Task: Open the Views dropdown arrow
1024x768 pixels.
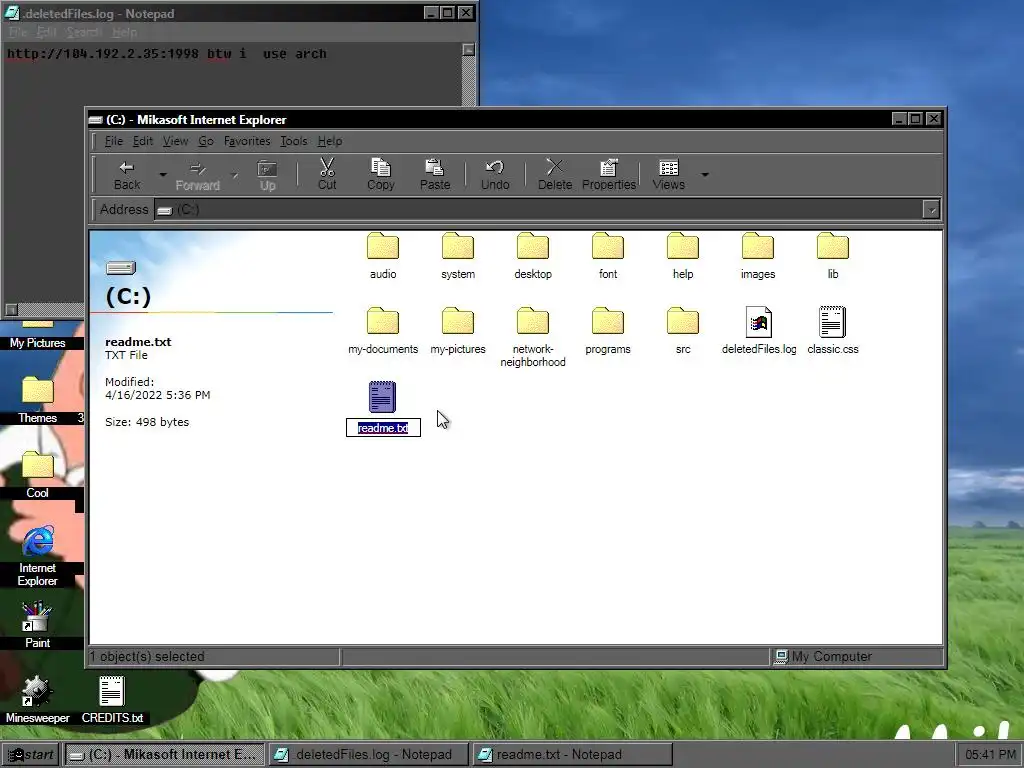Action: pos(705,175)
